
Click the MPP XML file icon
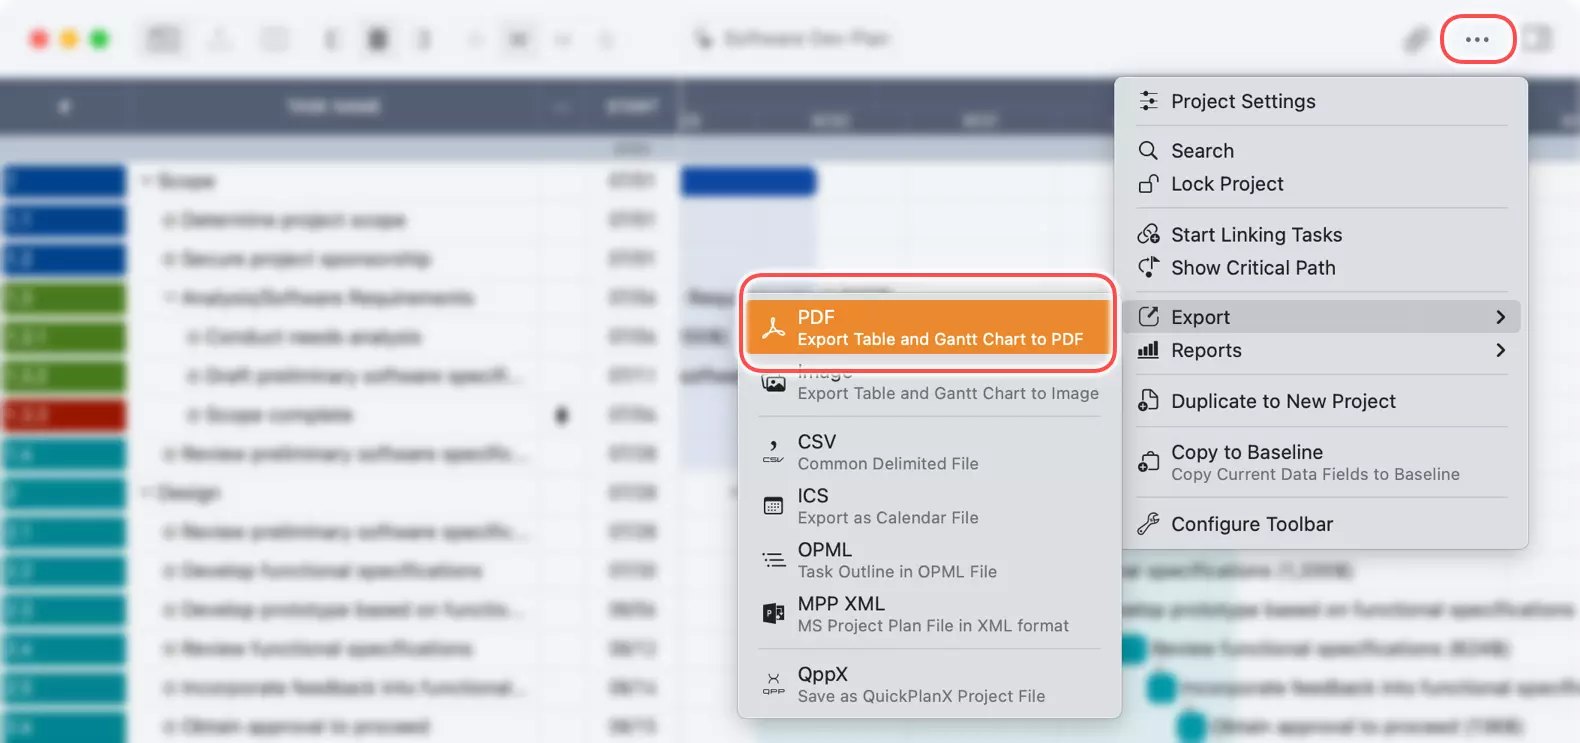click(773, 614)
